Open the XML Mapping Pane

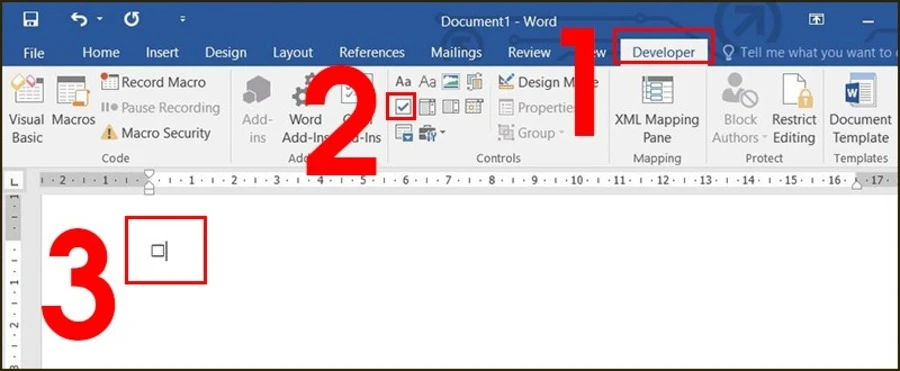click(x=657, y=109)
